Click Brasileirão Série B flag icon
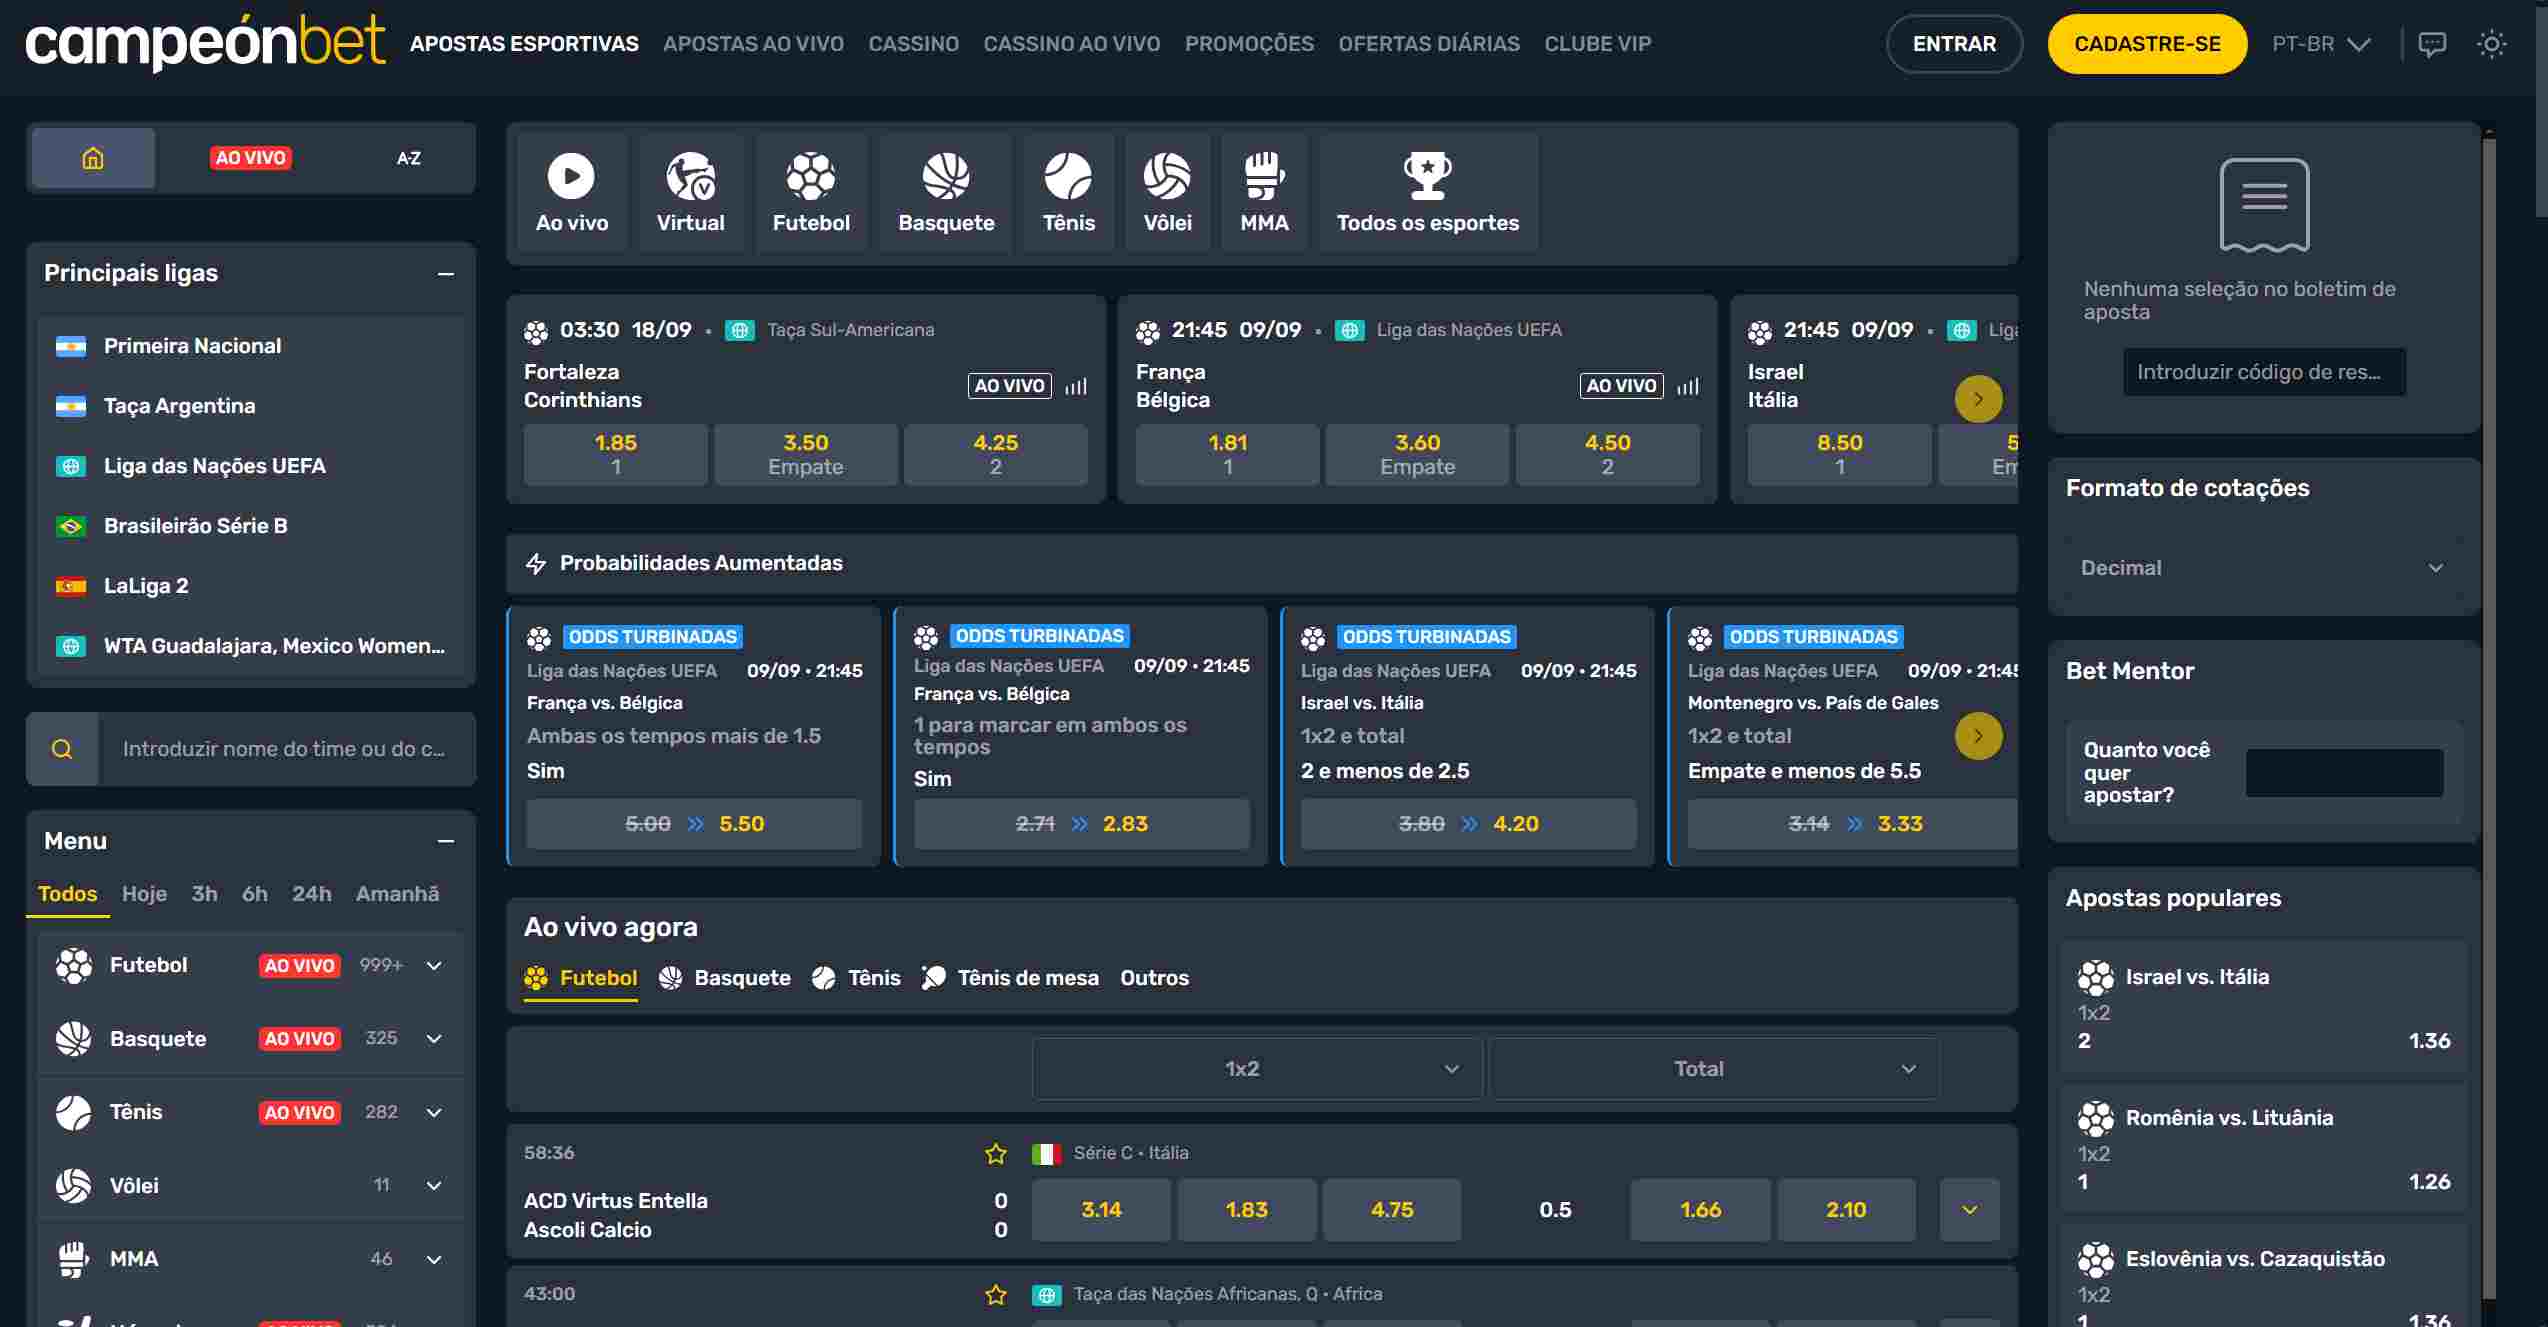This screenshot has height=1327, width=2548. coord(71,526)
